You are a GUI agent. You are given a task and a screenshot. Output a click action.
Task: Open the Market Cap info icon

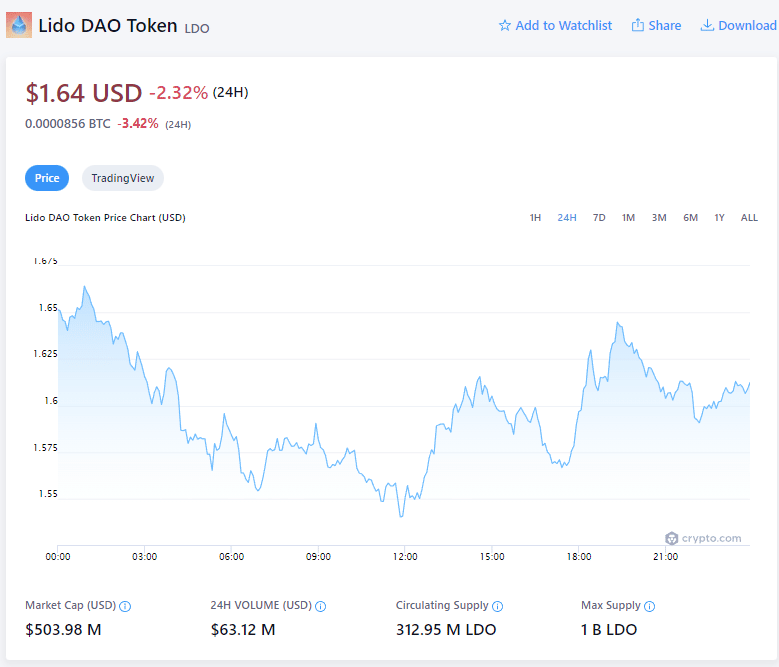point(125,606)
